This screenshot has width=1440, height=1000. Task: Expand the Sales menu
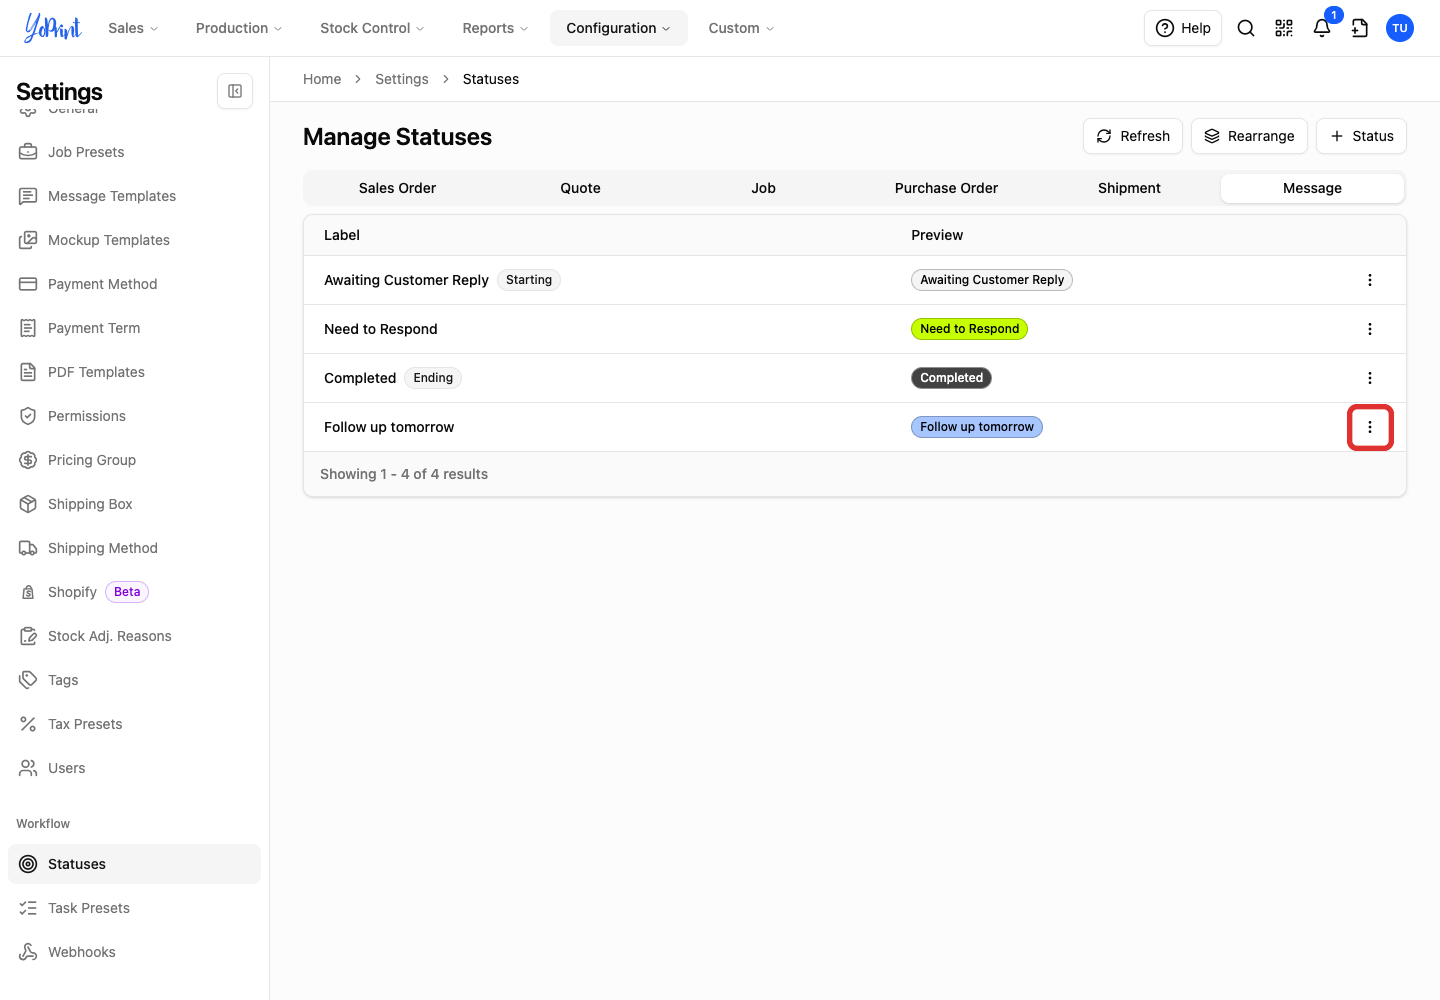click(x=134, y=28)
